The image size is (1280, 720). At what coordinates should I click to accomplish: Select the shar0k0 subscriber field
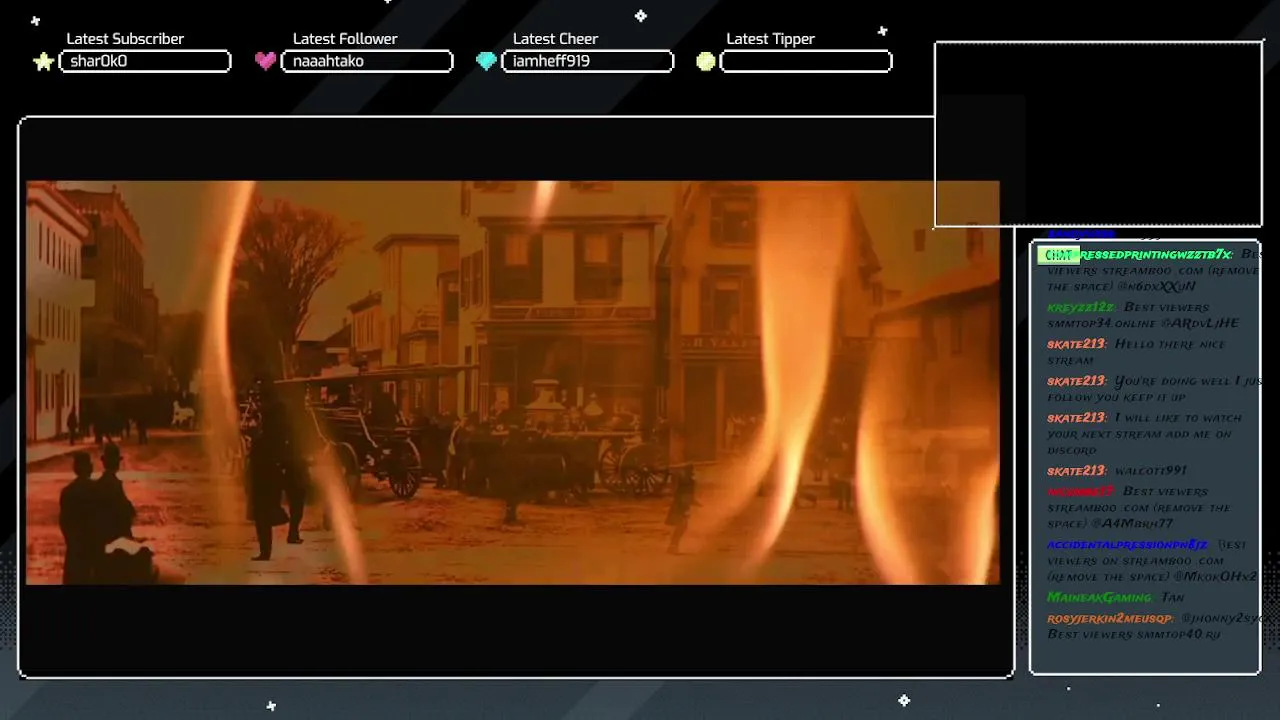[x=145, y=61]
